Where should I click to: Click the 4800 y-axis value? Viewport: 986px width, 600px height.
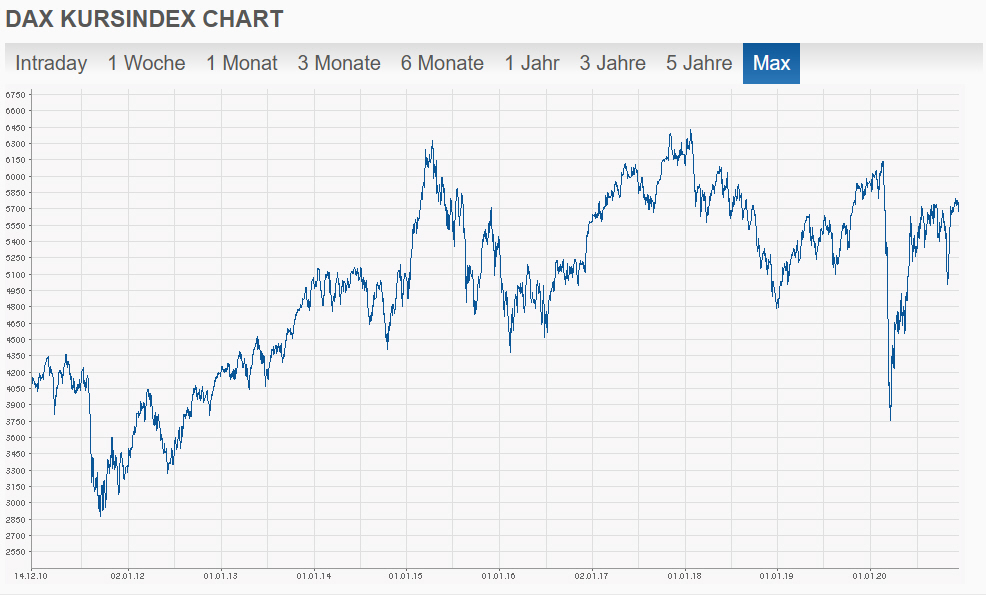click(x=16, y=307)
